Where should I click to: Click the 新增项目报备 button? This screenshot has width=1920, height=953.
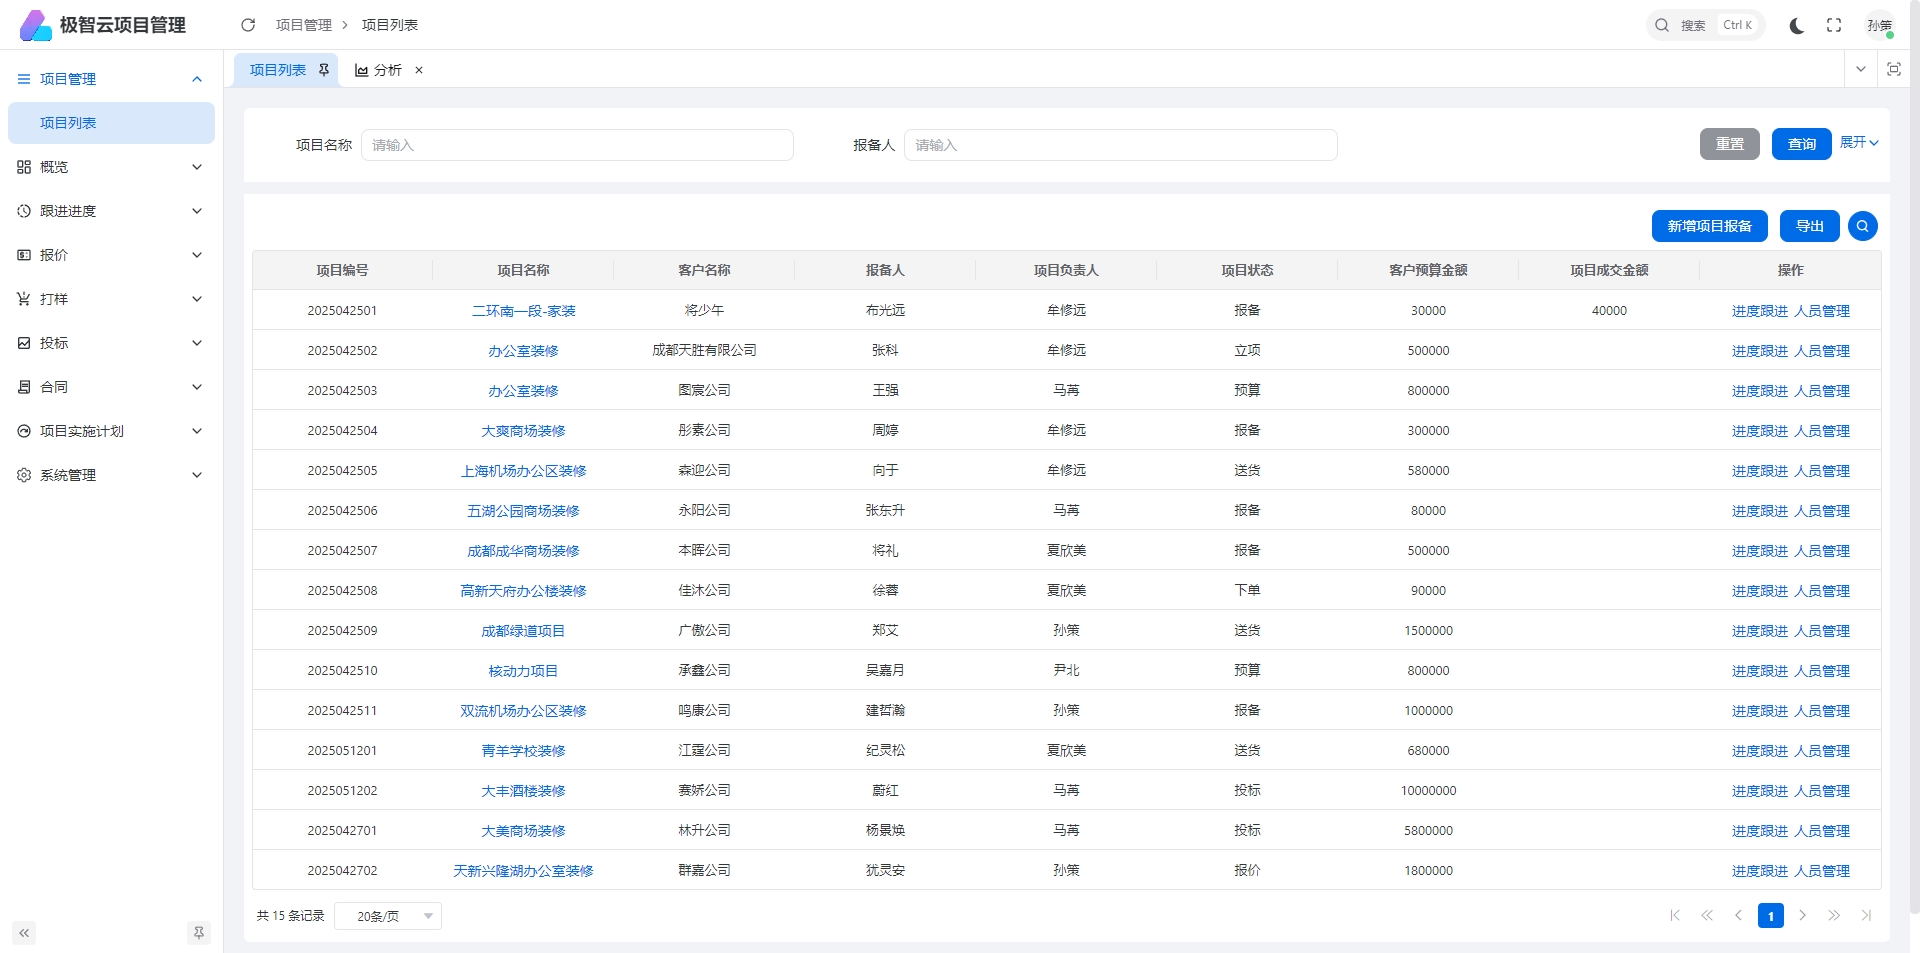(1709, 226)
